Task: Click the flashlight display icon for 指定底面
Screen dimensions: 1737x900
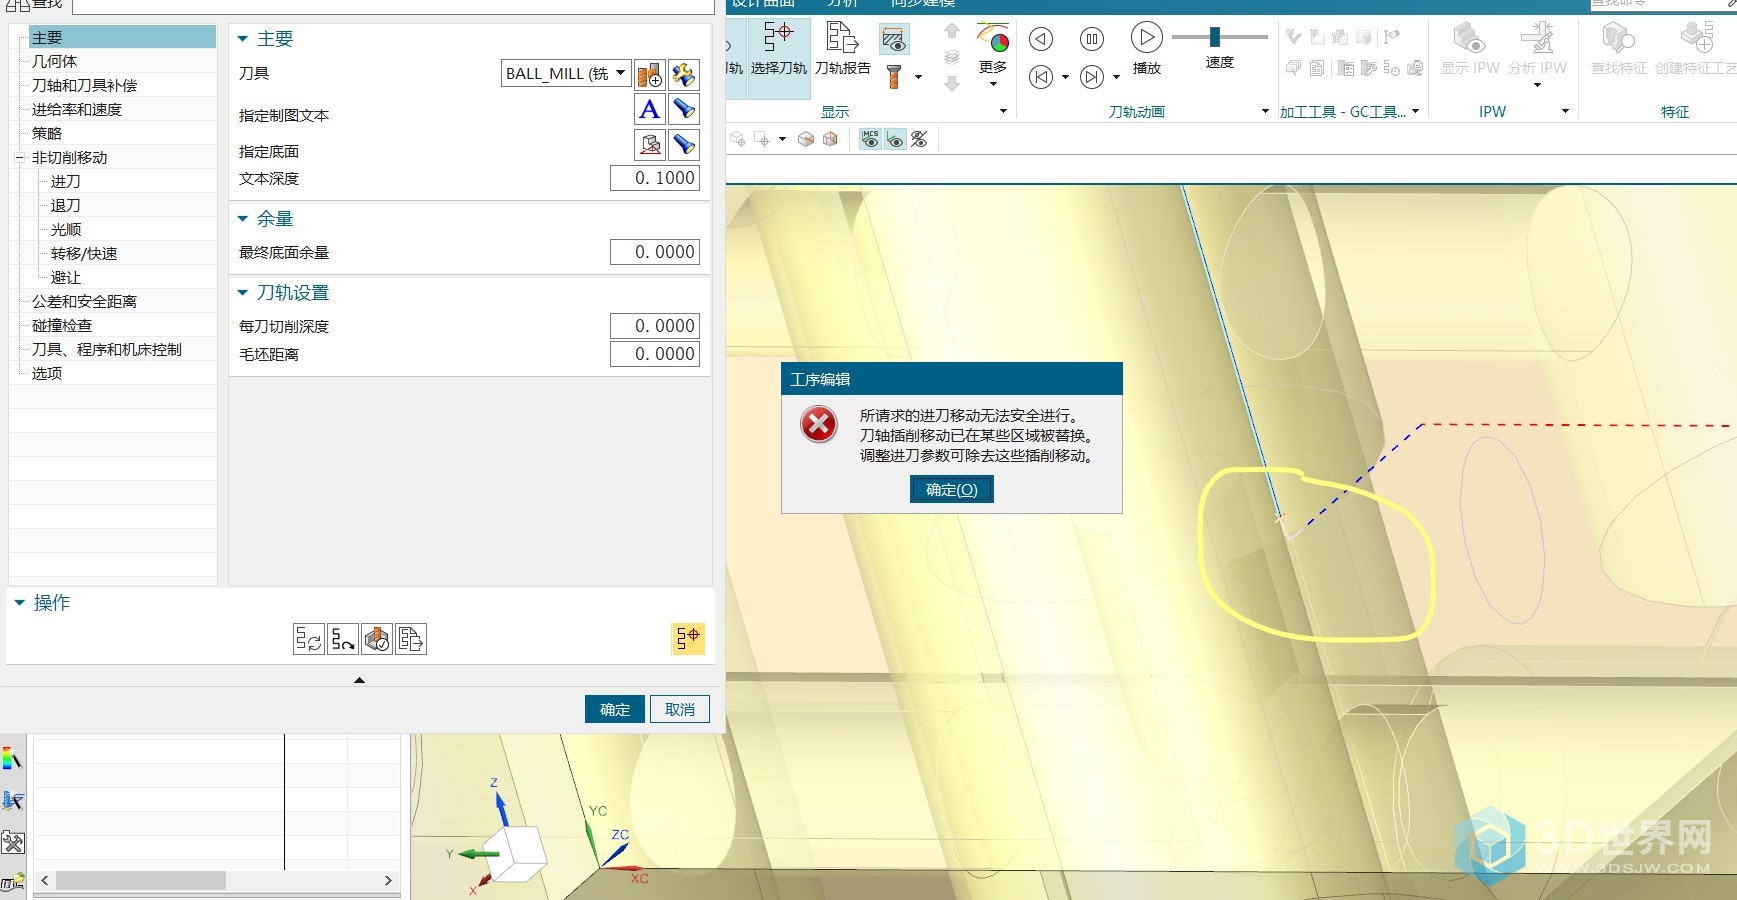Action: (684, 145)
